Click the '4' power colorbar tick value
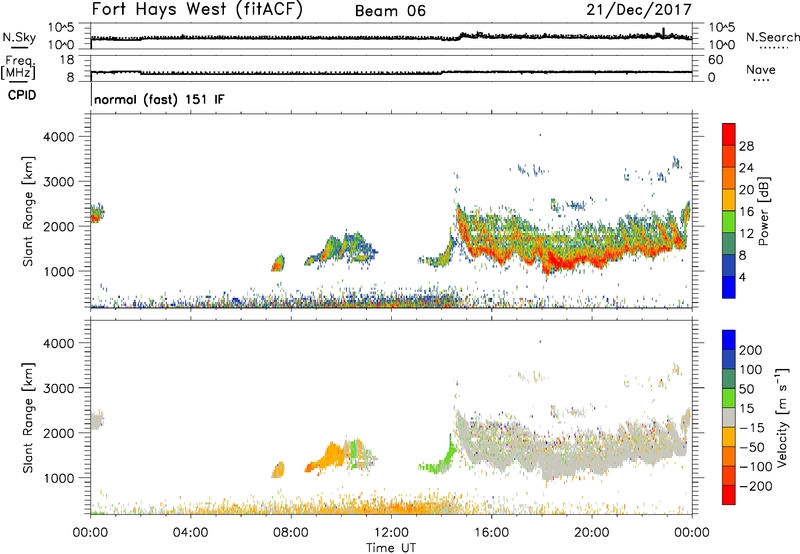This screenshot has height=554, width=800. click(742, 277)
